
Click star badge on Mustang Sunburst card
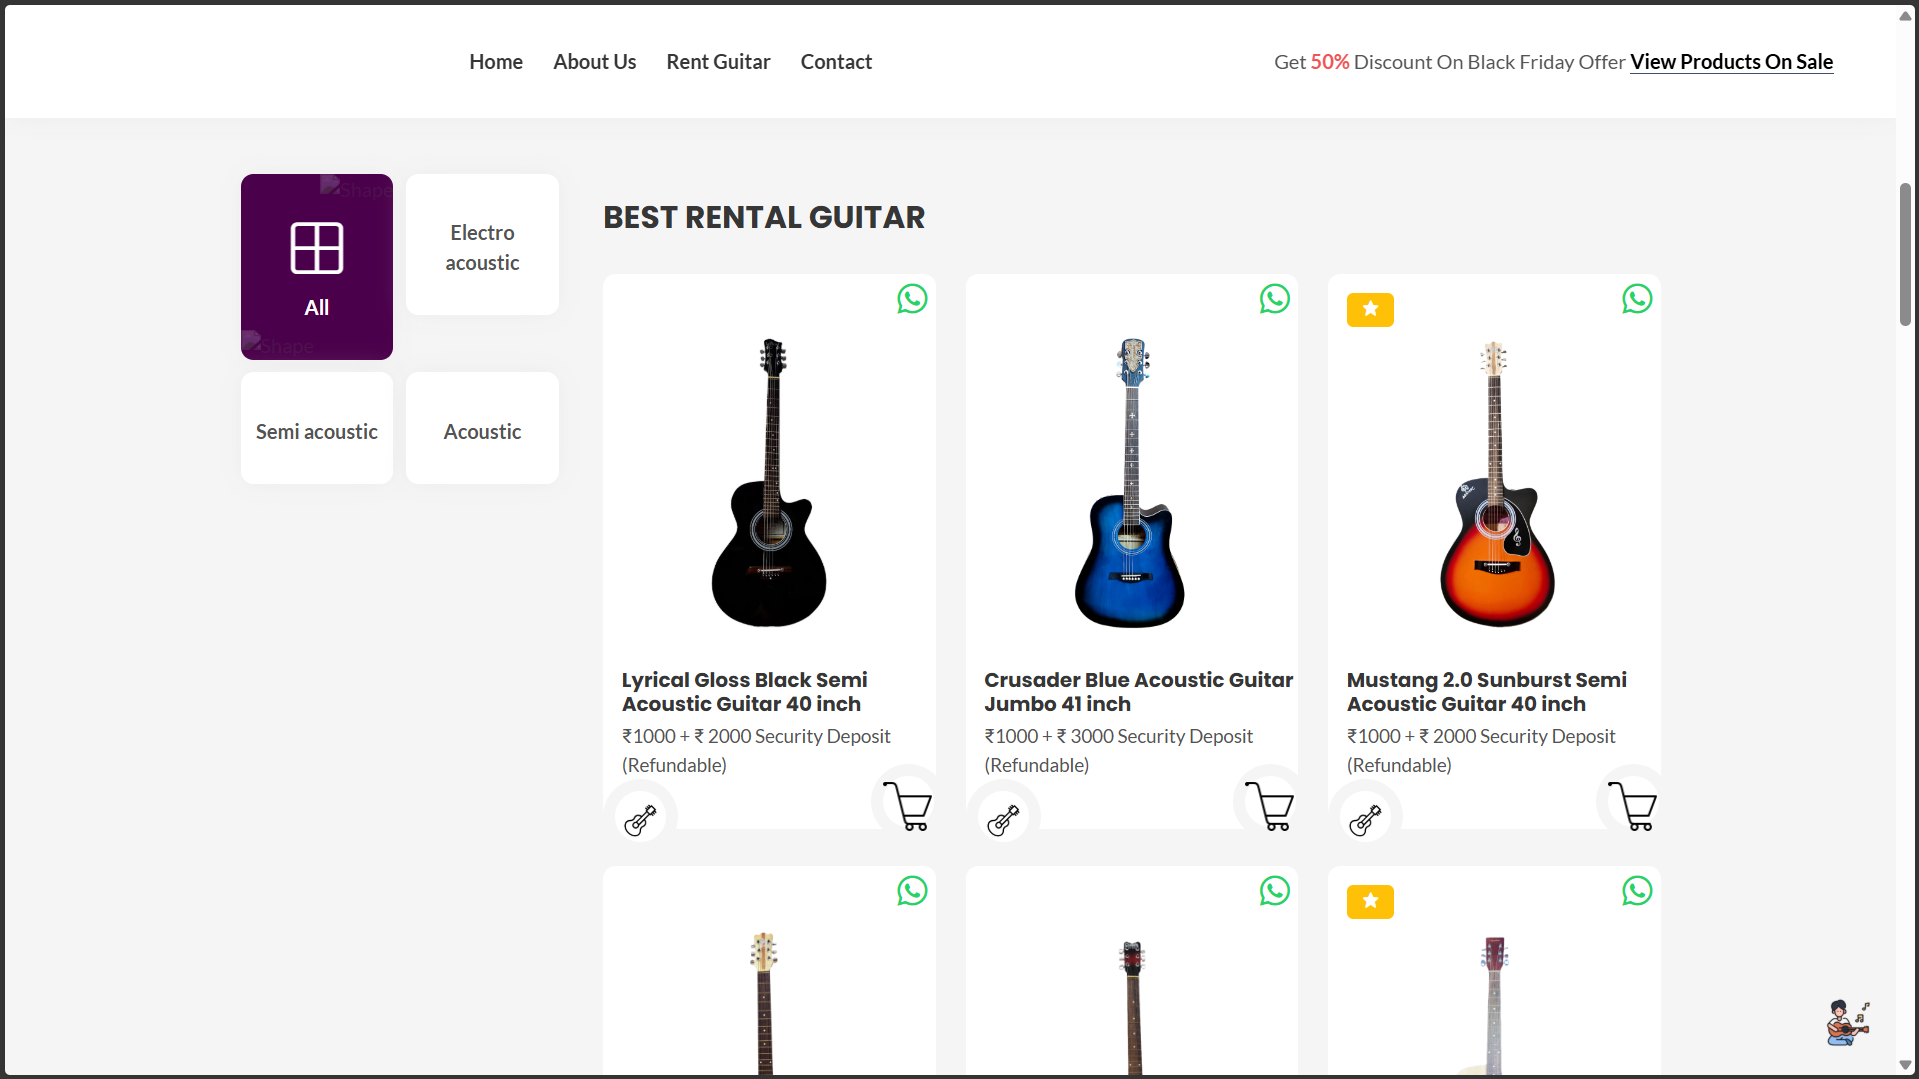coord(1370,310)
